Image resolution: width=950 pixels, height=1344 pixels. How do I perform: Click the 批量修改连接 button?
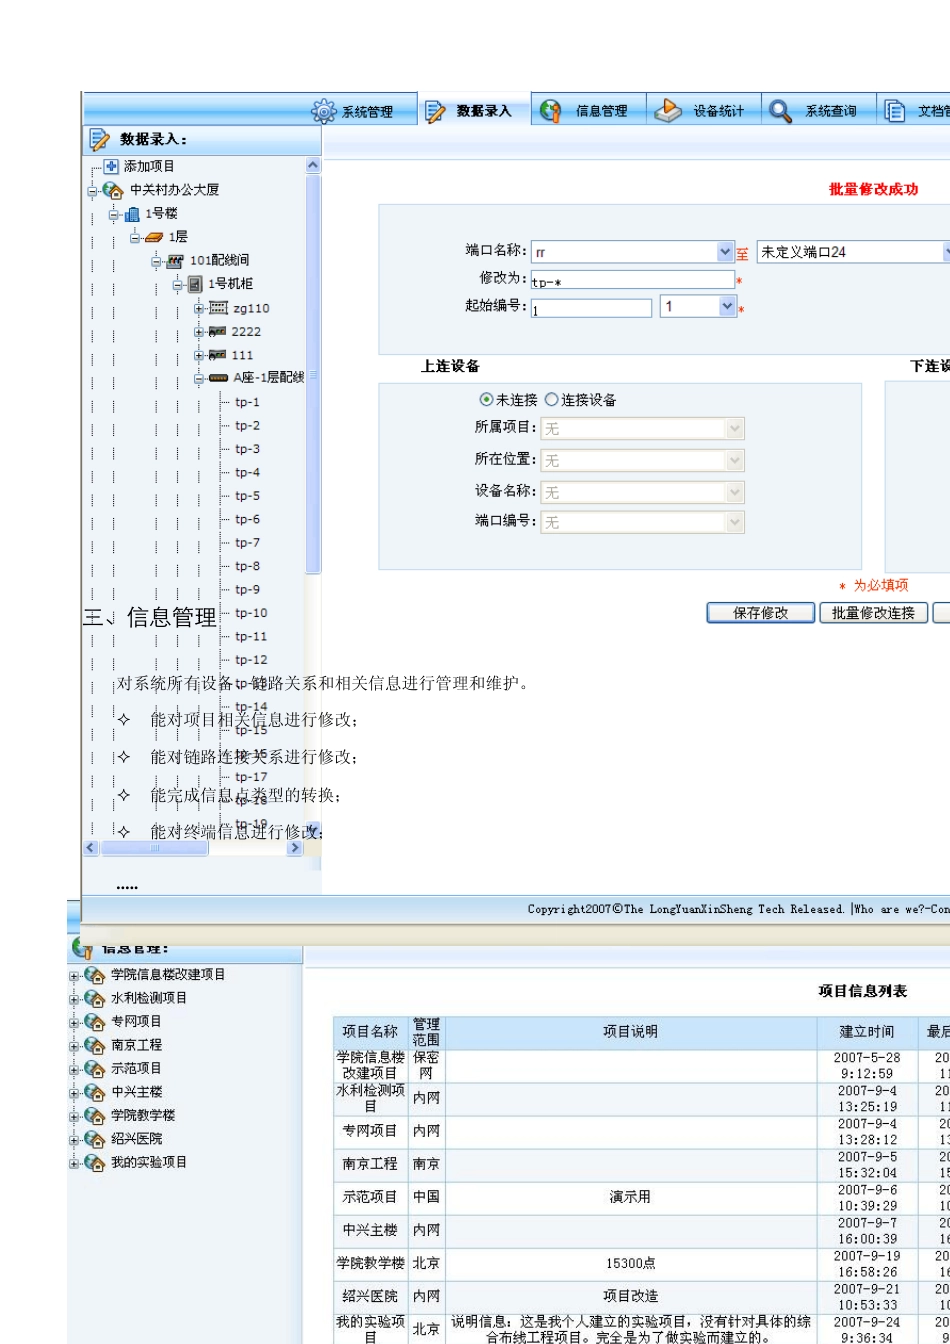(x=874, y=613)
